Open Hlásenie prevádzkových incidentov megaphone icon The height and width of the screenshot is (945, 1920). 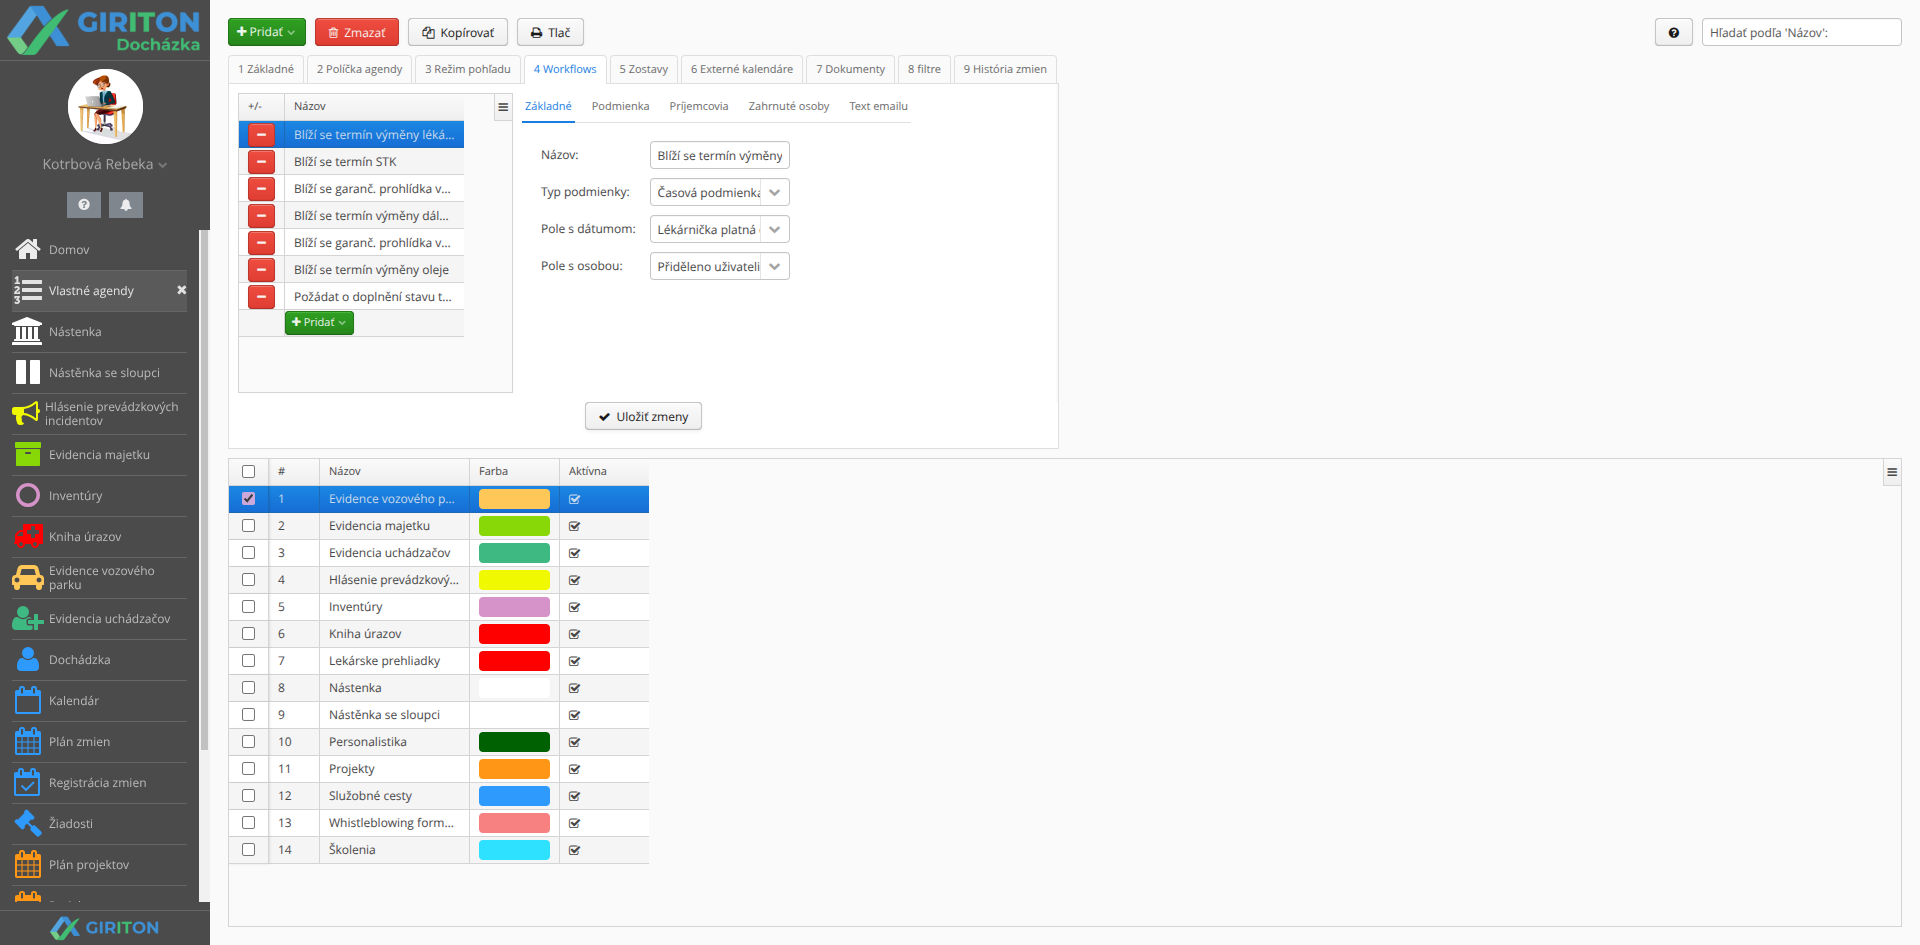[x=26, y=413]
